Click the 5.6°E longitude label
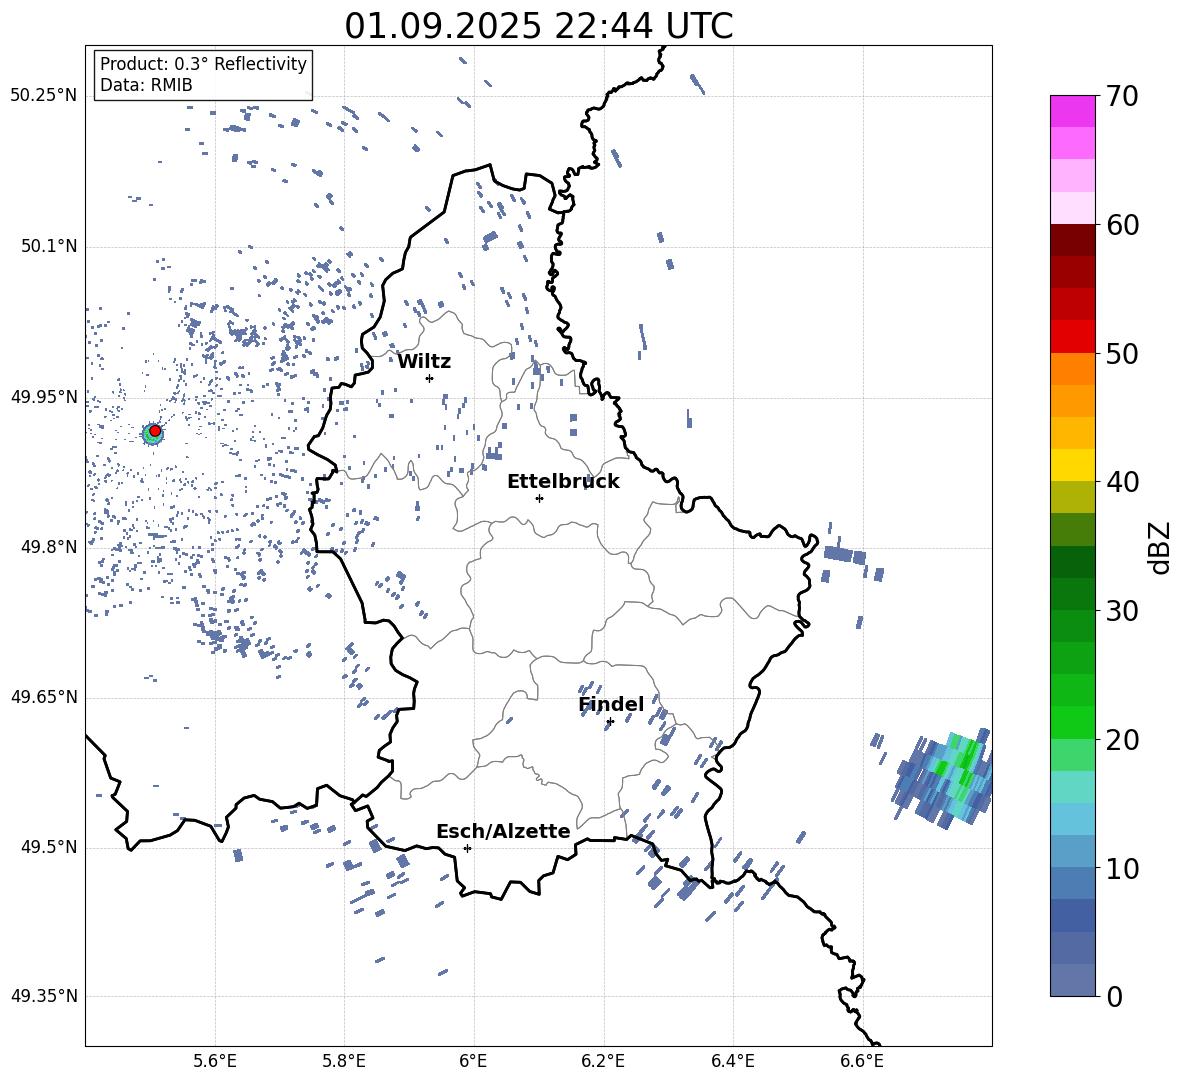Screen dimensions: 1184x1081 [215, 1061]
